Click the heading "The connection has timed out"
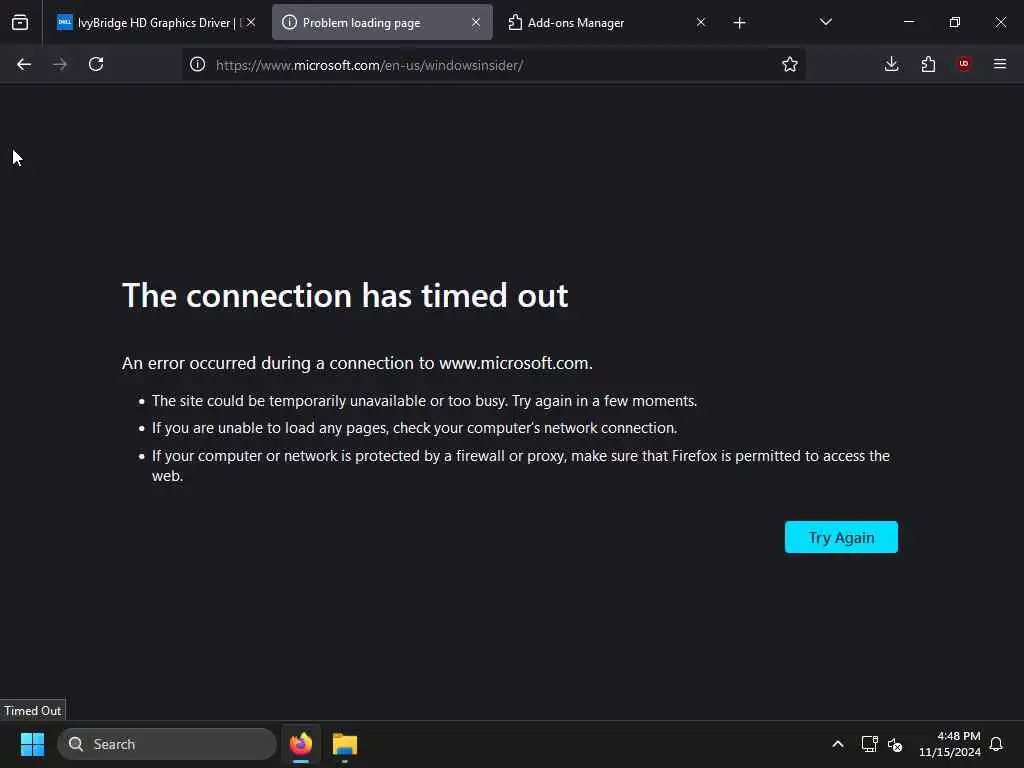1024x768 pixels. point(345,295)
